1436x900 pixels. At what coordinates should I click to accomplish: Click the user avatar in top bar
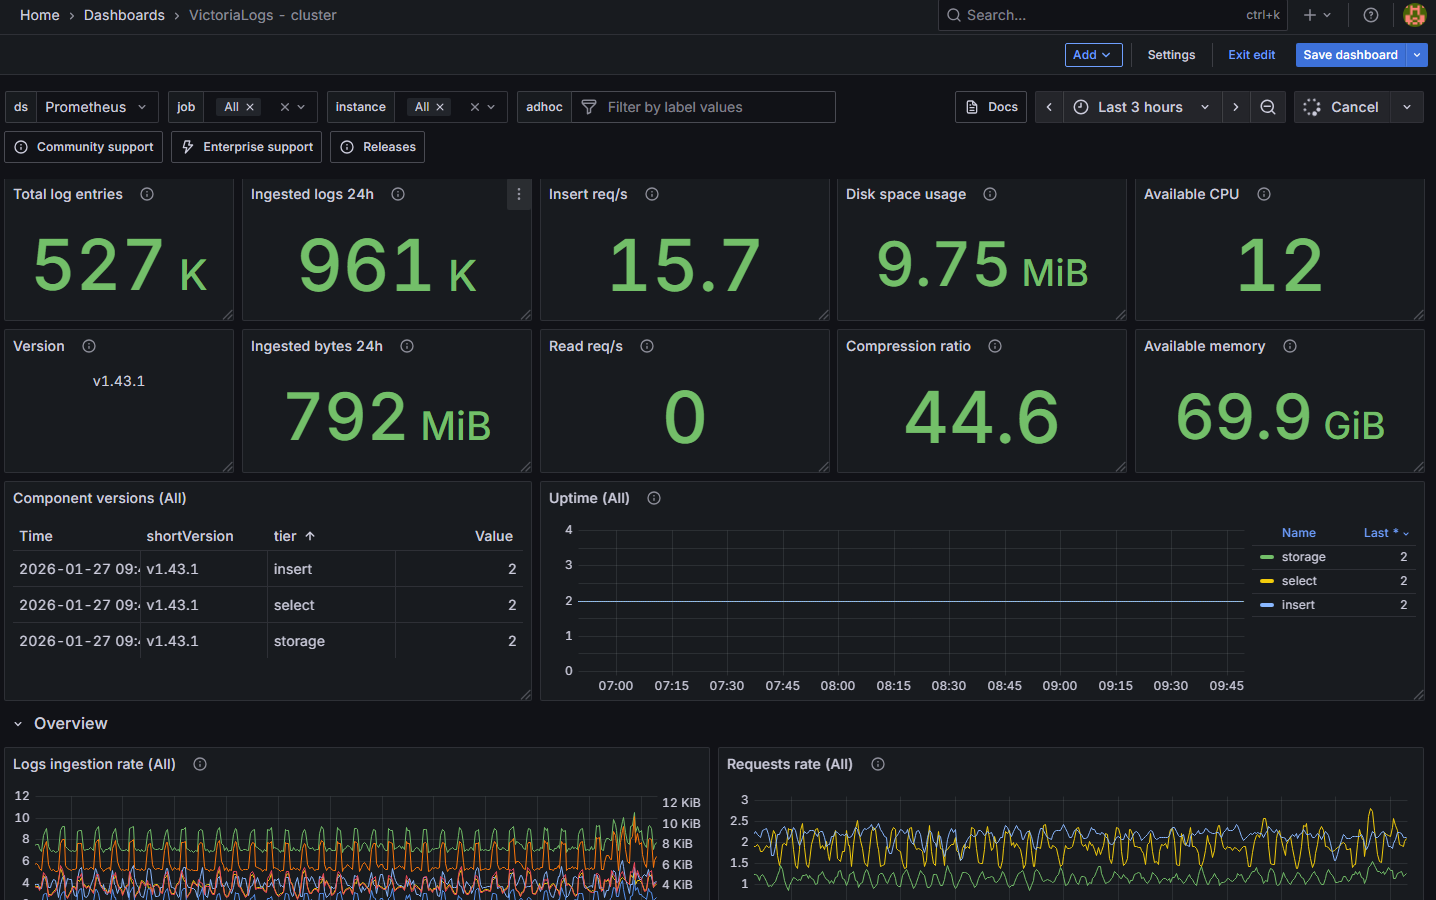point(1414,15)
